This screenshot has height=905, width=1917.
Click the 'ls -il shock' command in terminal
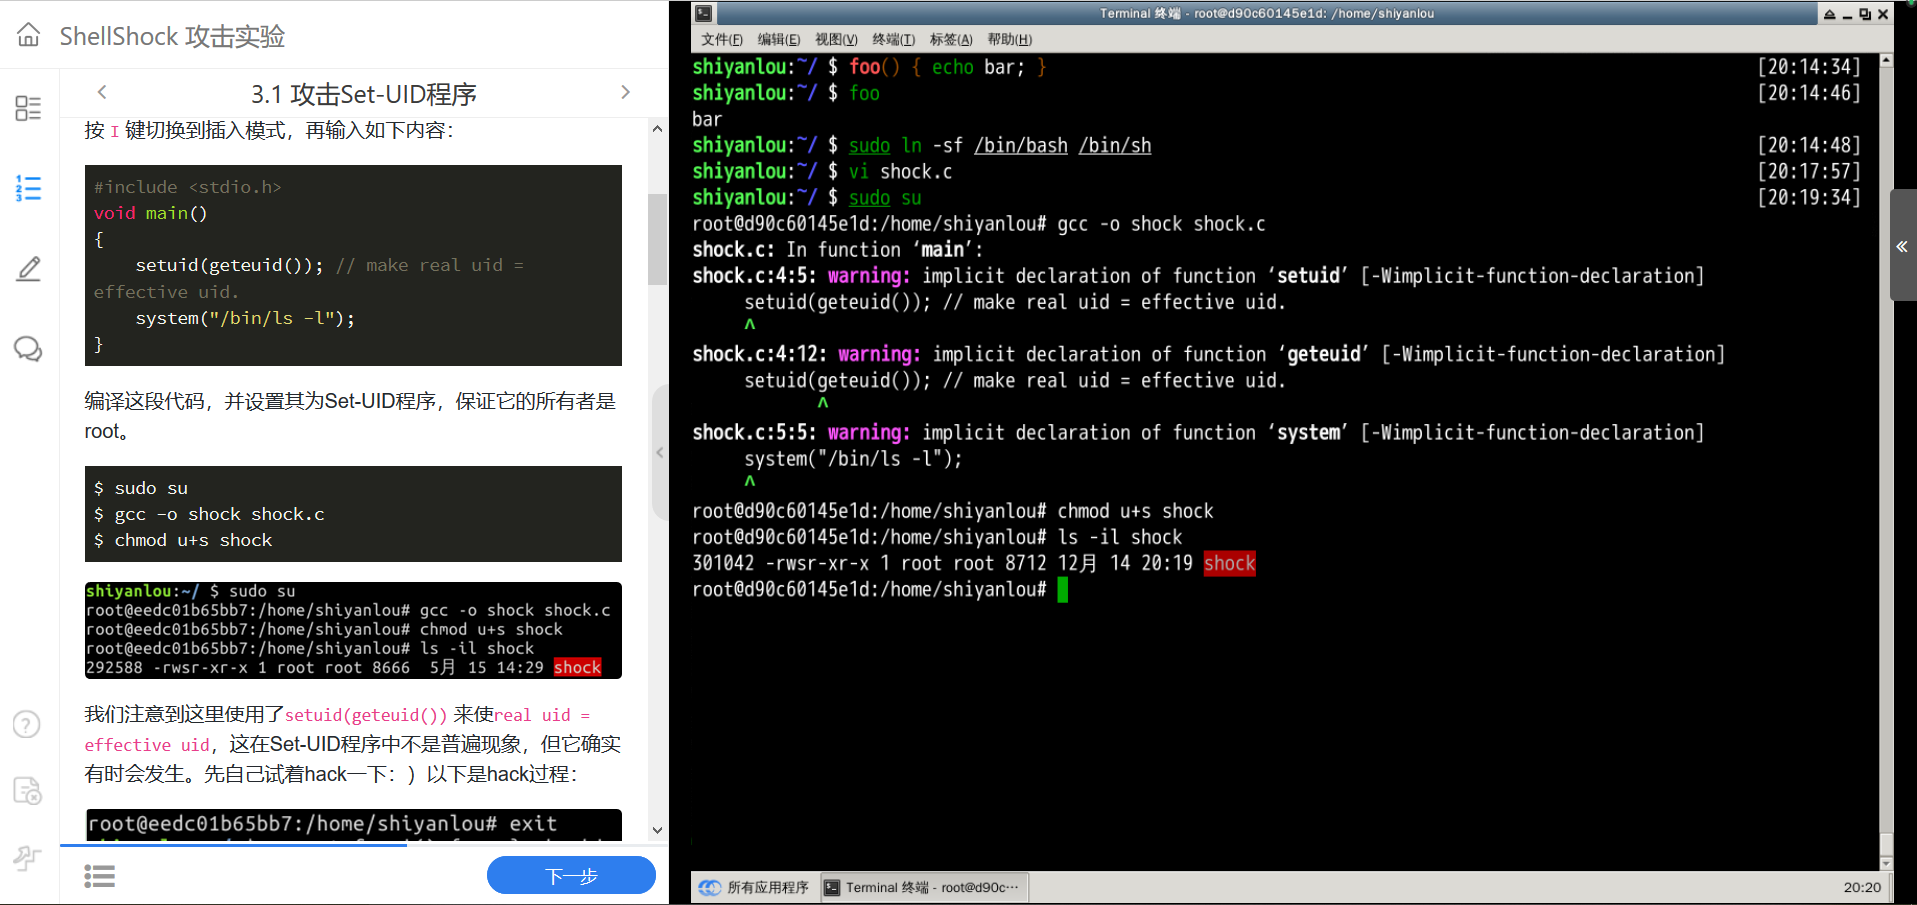pos(1120,538)
